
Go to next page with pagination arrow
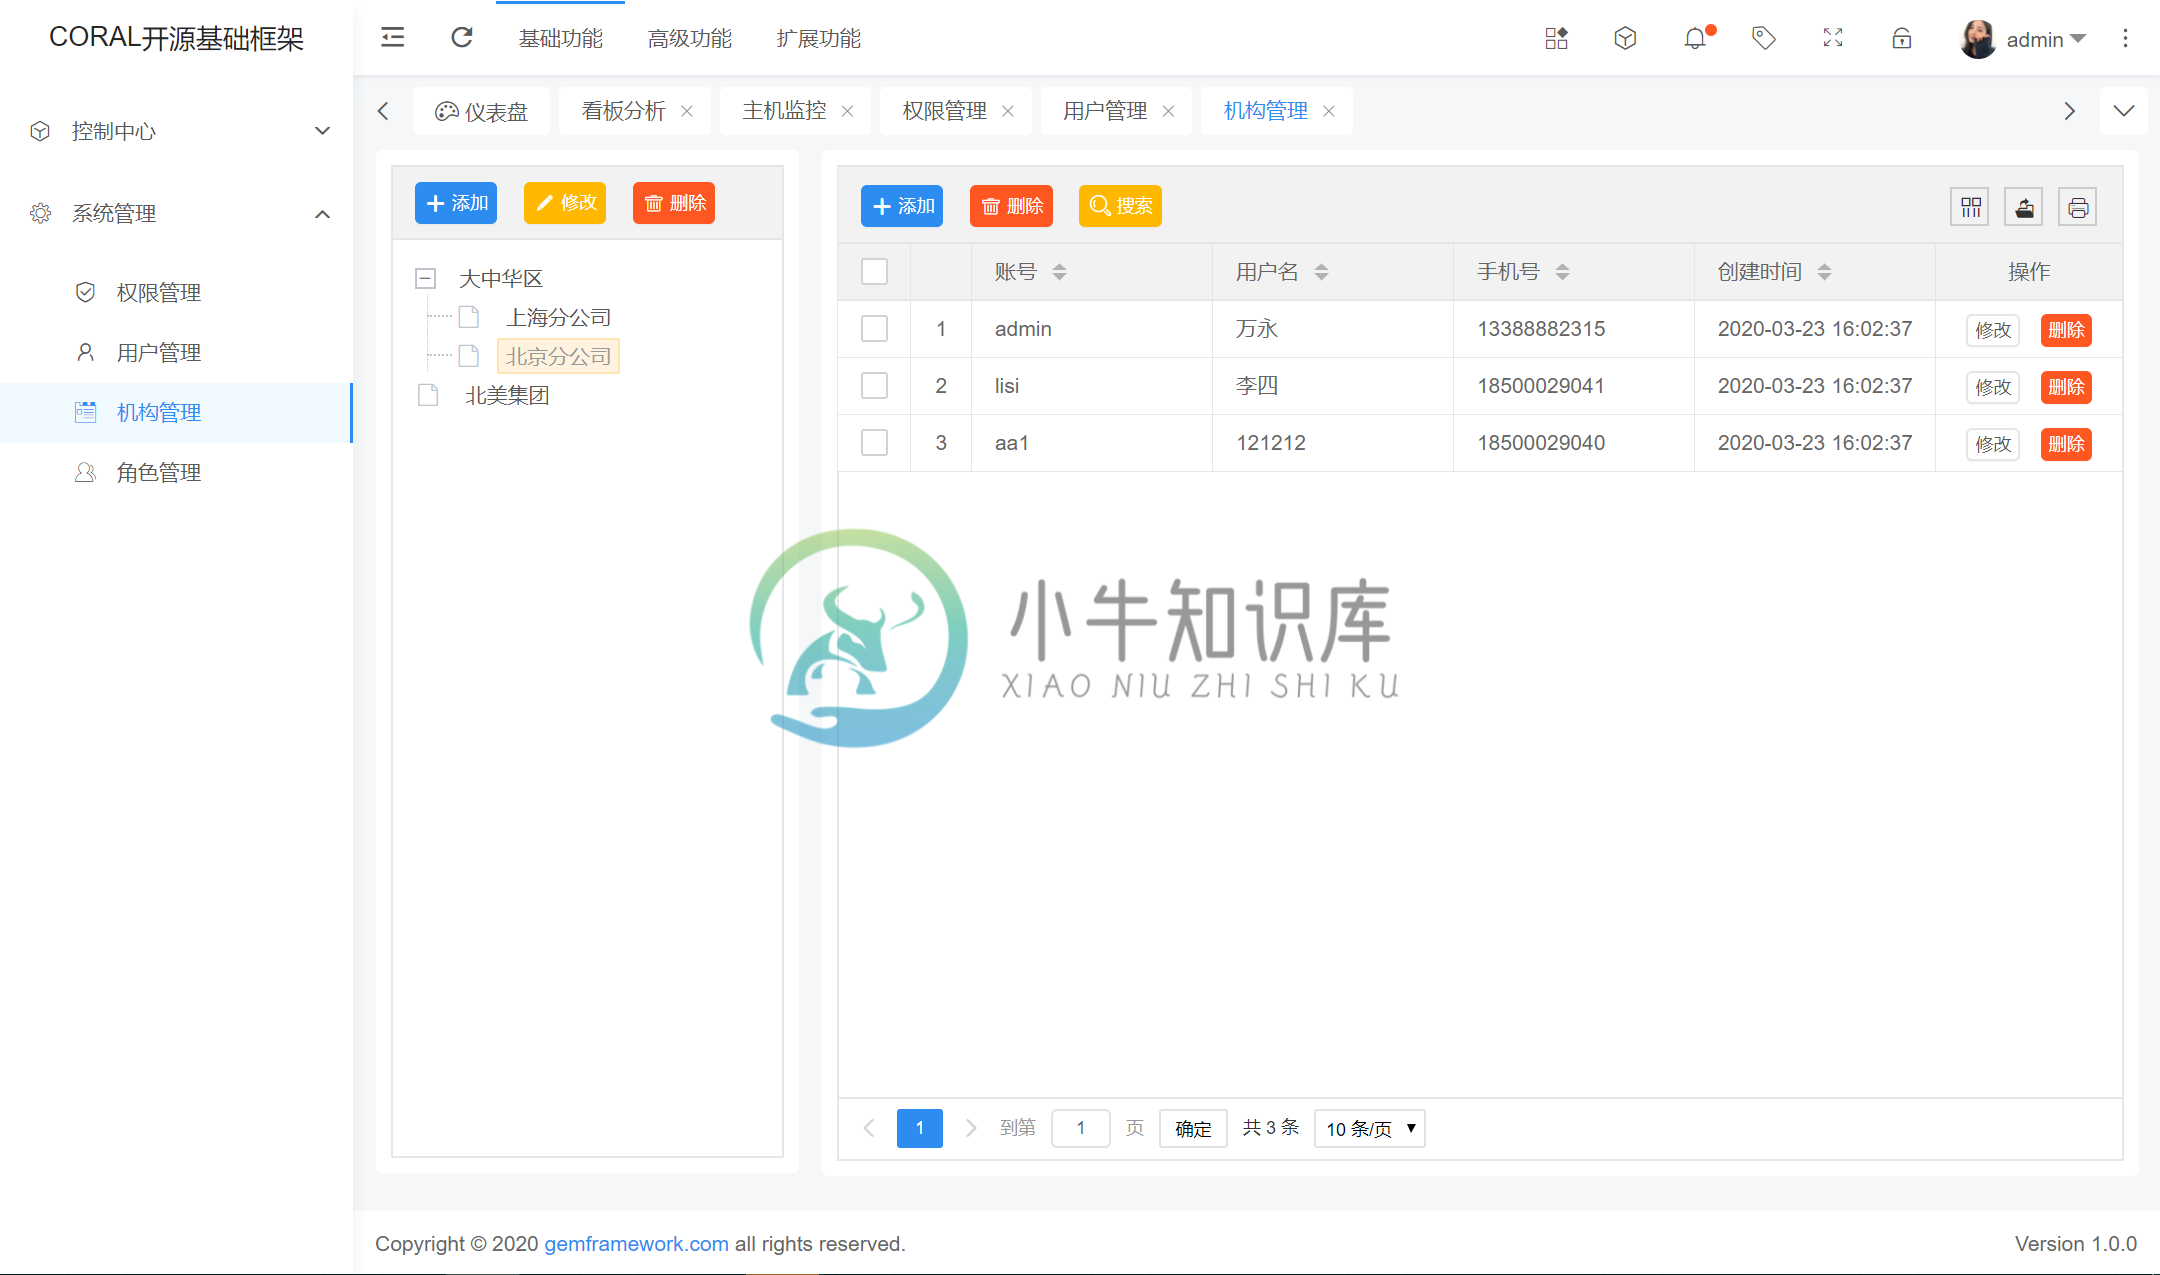coord(970,1128)
